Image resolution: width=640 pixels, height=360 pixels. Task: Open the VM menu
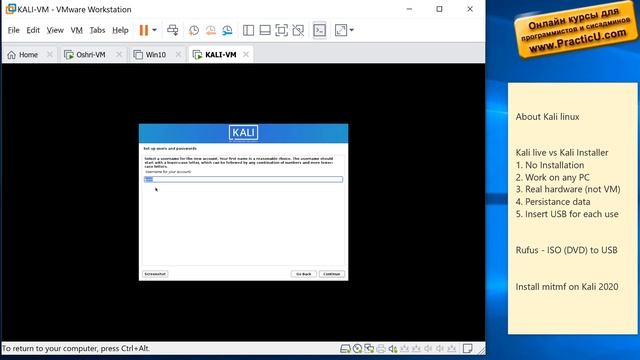coord(77,30)
